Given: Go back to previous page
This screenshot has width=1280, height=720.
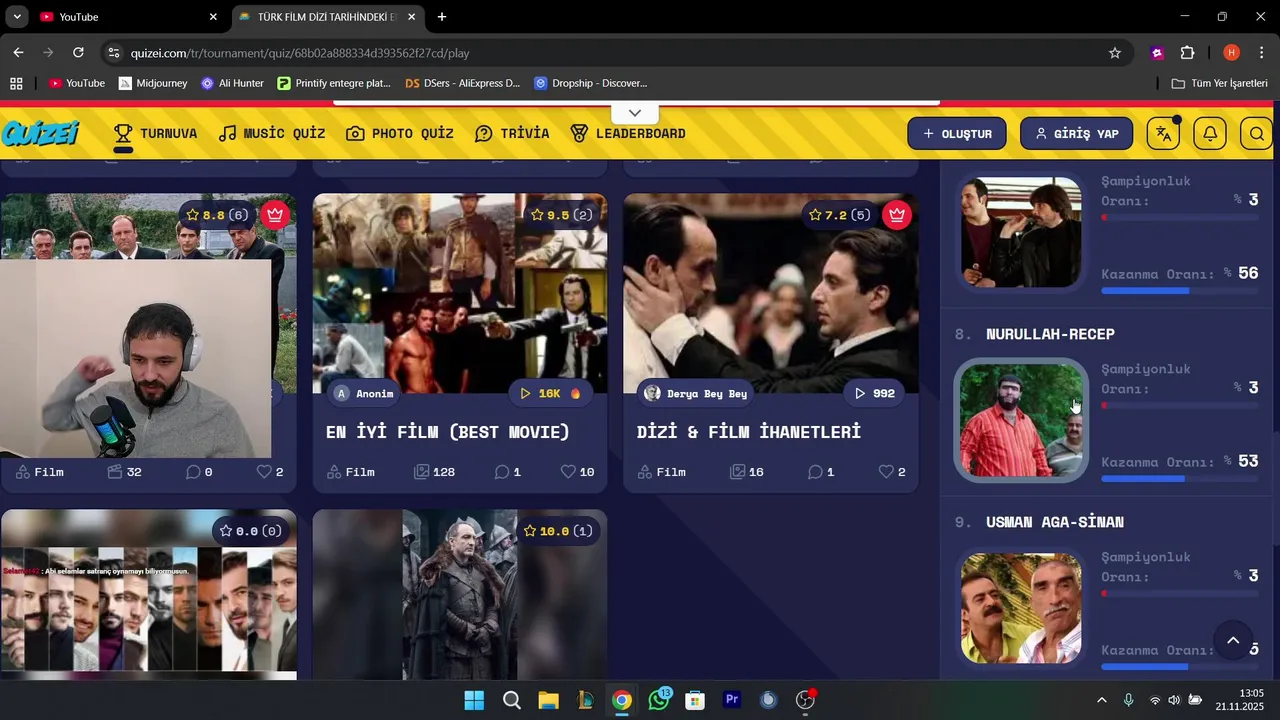Looking at the screenshot, I should pyautogui.click(x=18, y=53).
